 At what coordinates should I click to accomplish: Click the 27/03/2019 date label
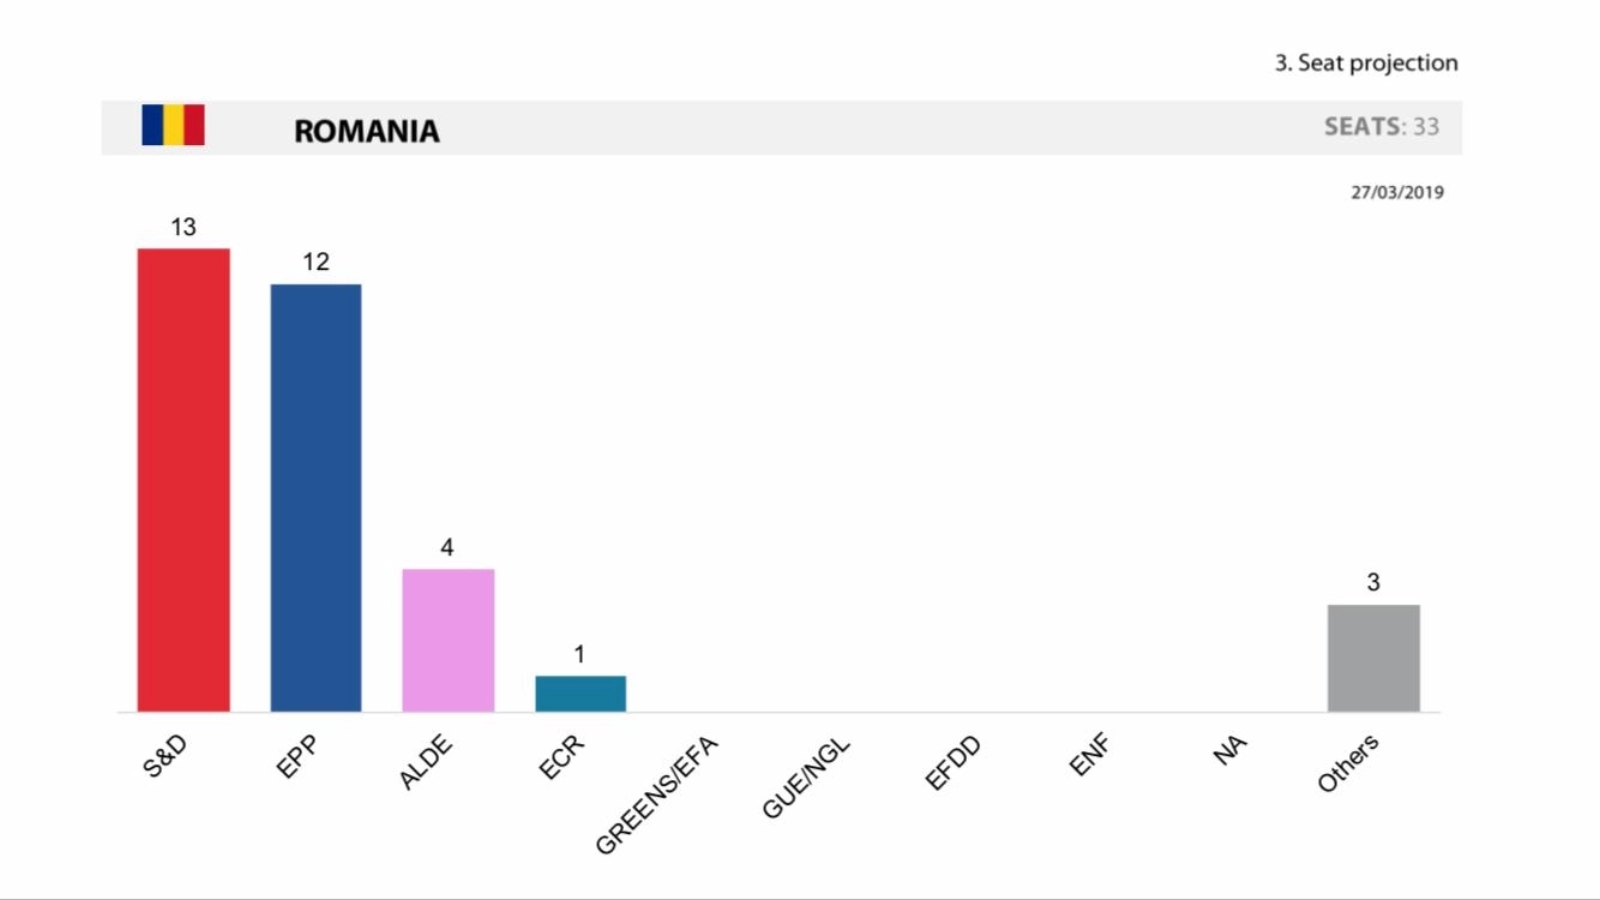click(x=1397, y=192)
